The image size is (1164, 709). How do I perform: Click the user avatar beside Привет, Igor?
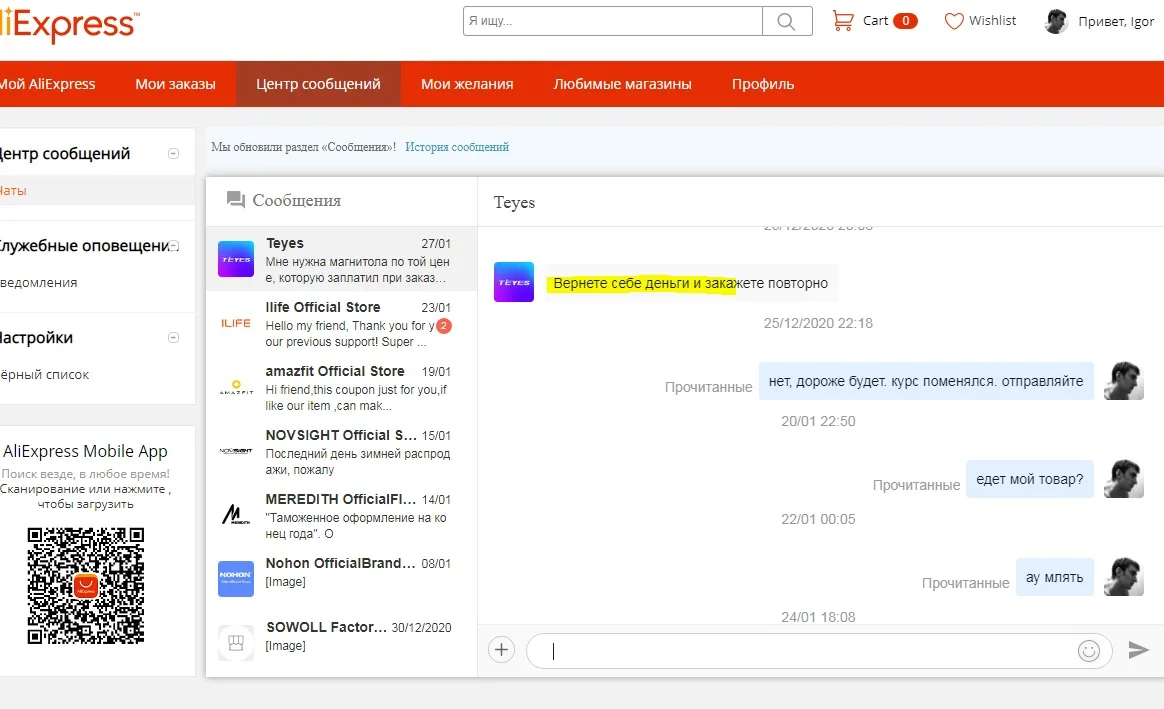tap(1056, 21)
